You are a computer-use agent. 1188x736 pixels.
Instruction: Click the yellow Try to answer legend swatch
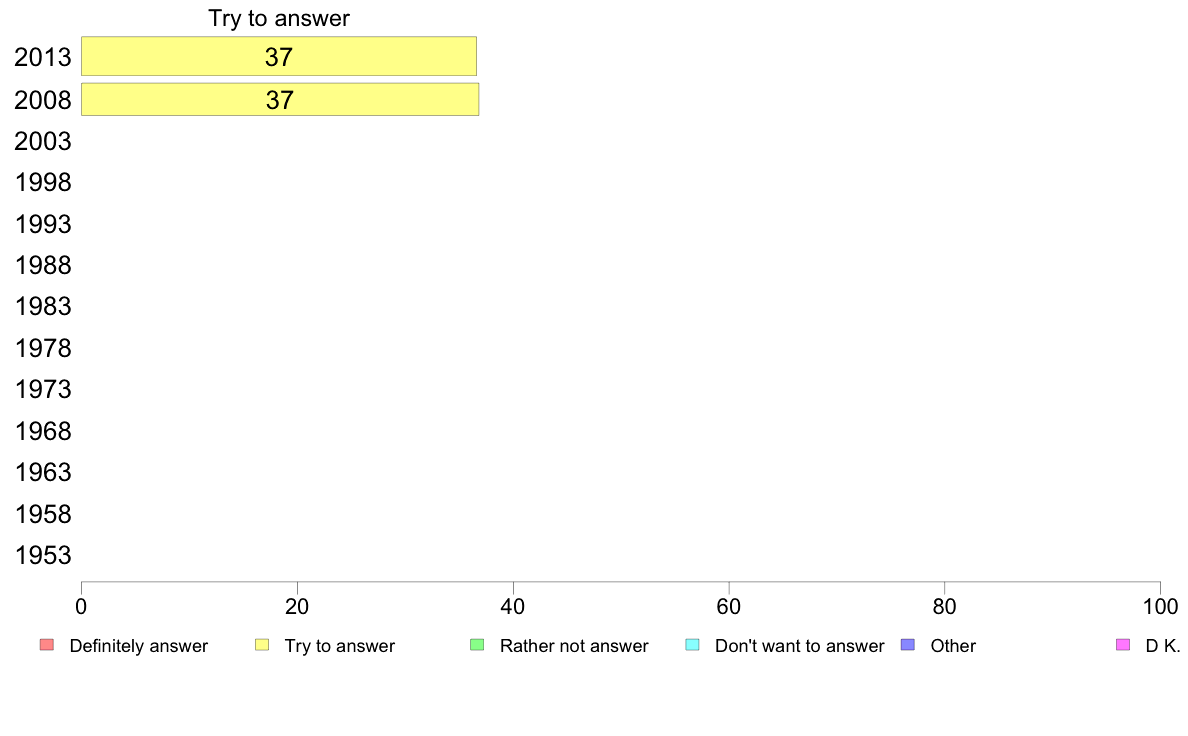[262, 645]
